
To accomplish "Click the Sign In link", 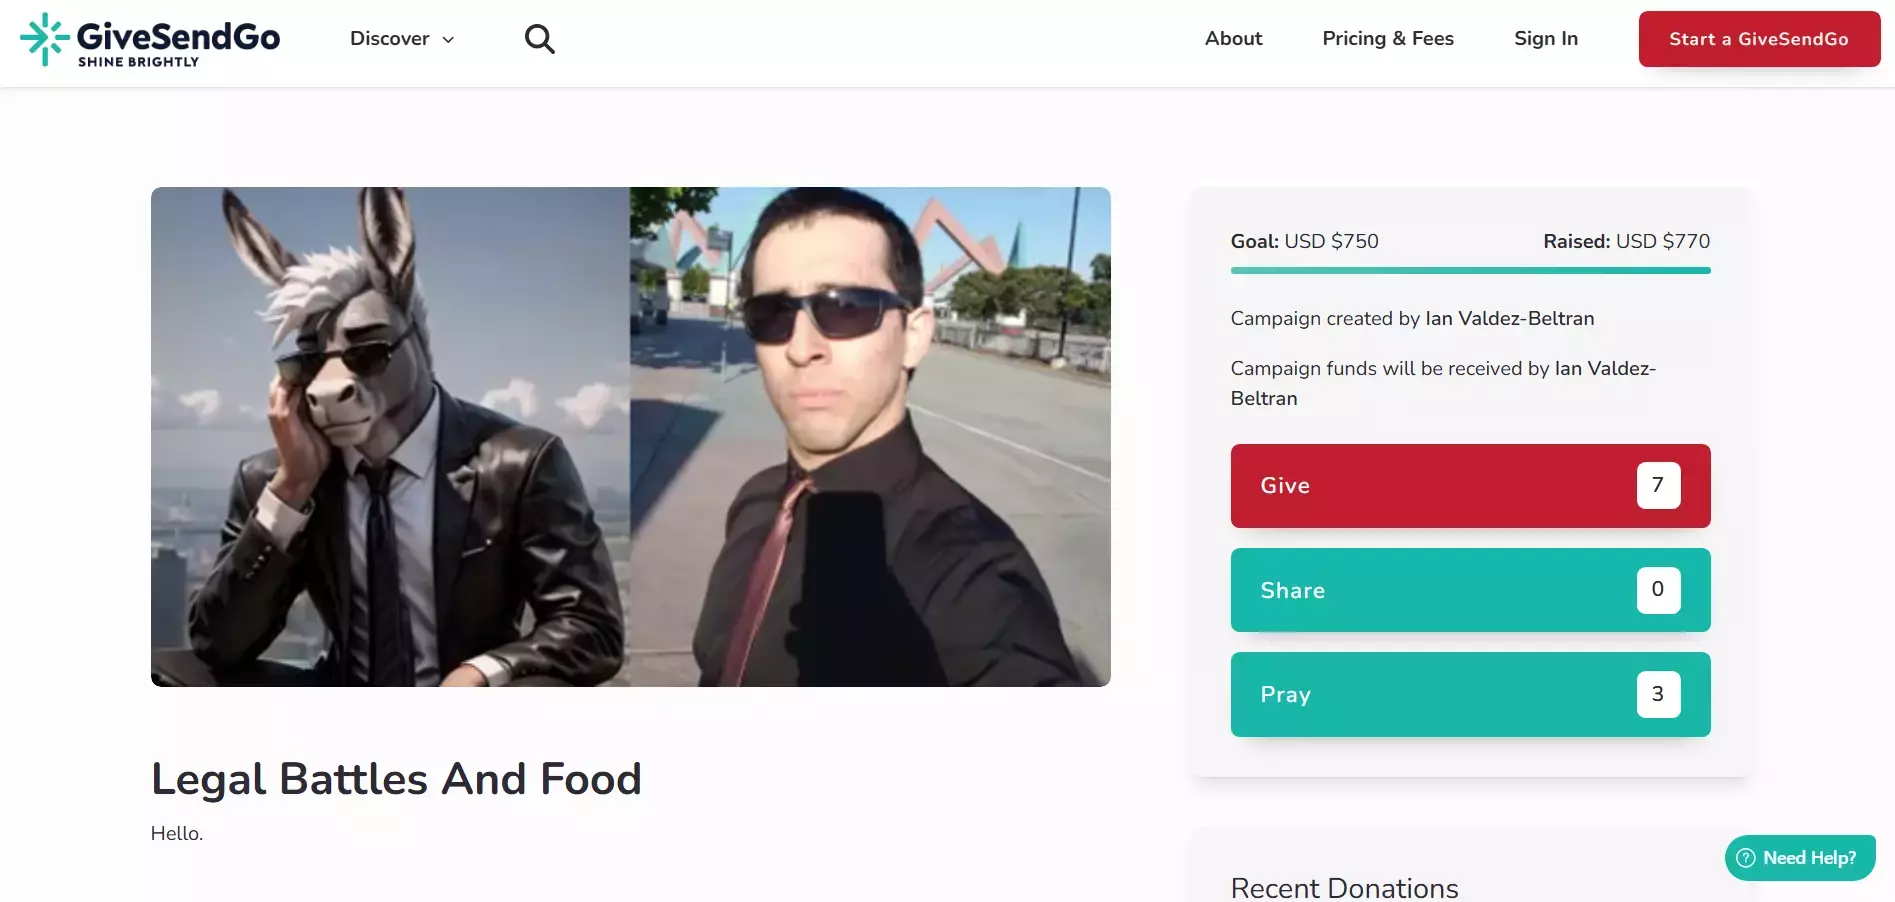I will [x=1546, y=38].
